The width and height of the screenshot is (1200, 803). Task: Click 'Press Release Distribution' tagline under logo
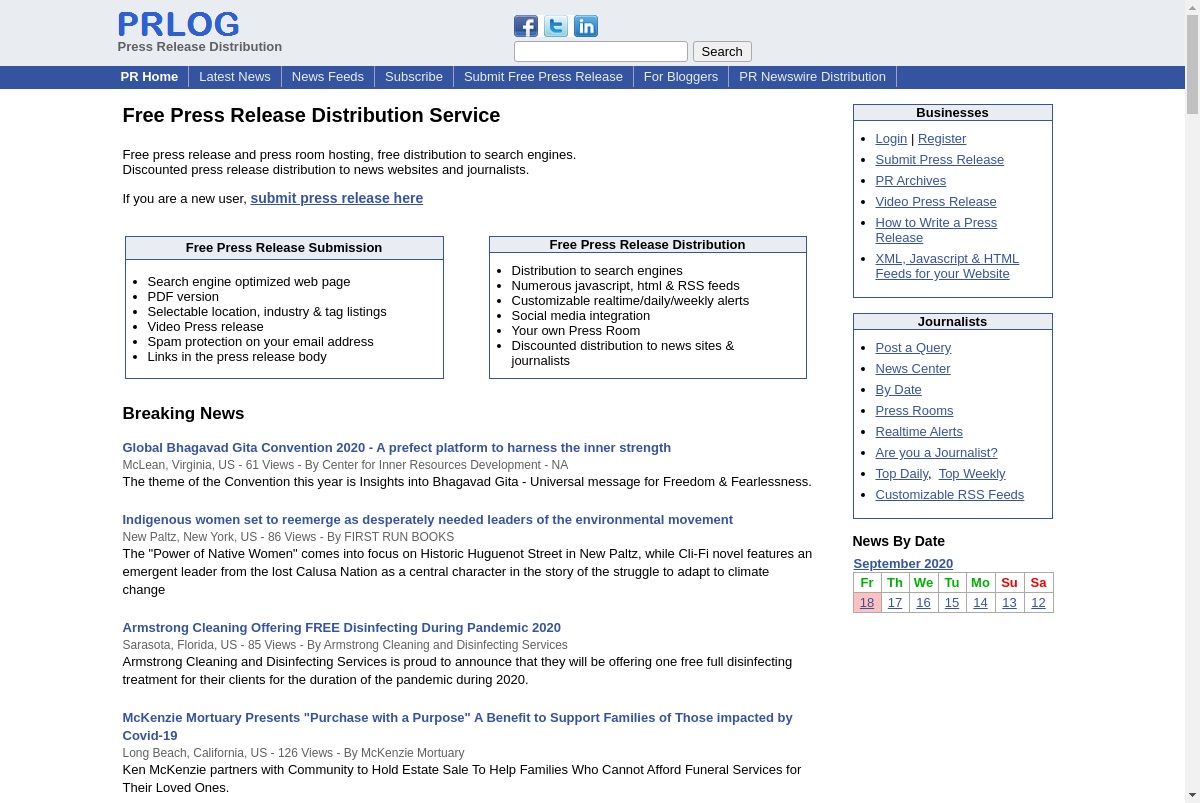click(x=200, y=47)
